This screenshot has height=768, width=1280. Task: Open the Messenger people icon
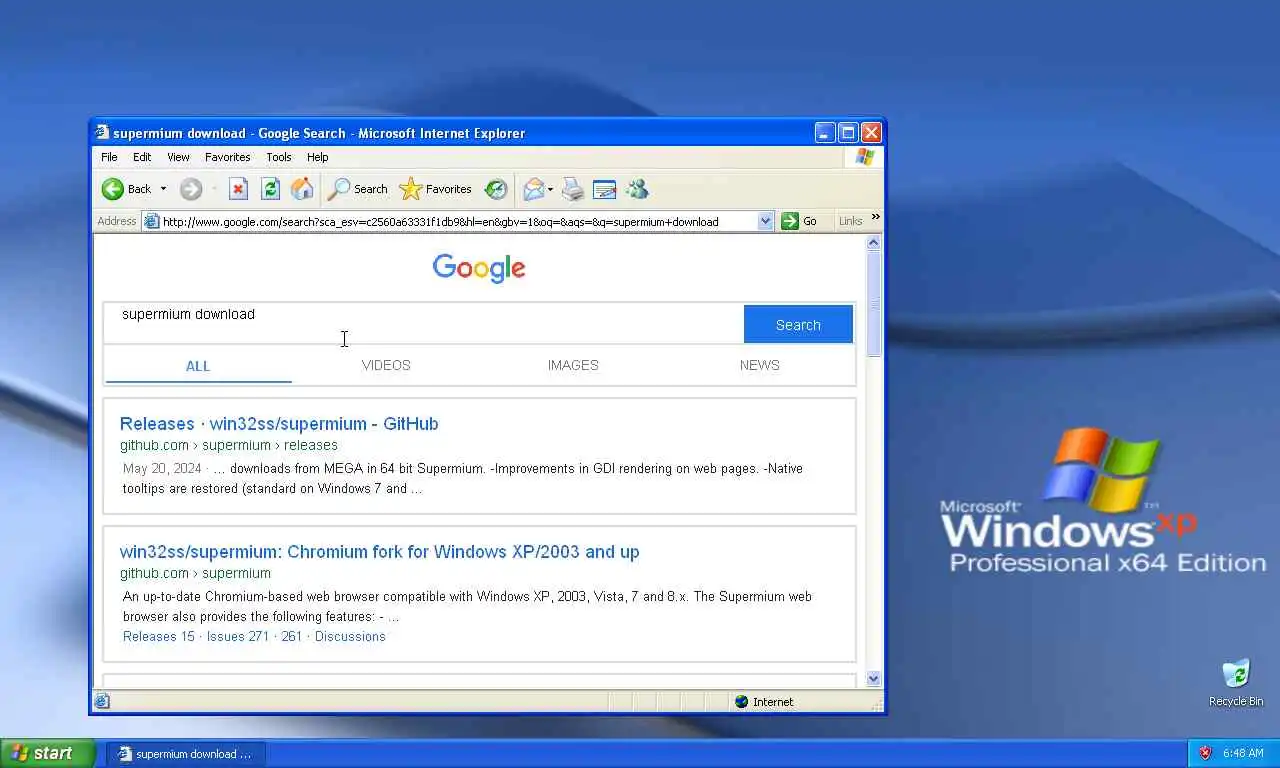click(x=637, y=189)
